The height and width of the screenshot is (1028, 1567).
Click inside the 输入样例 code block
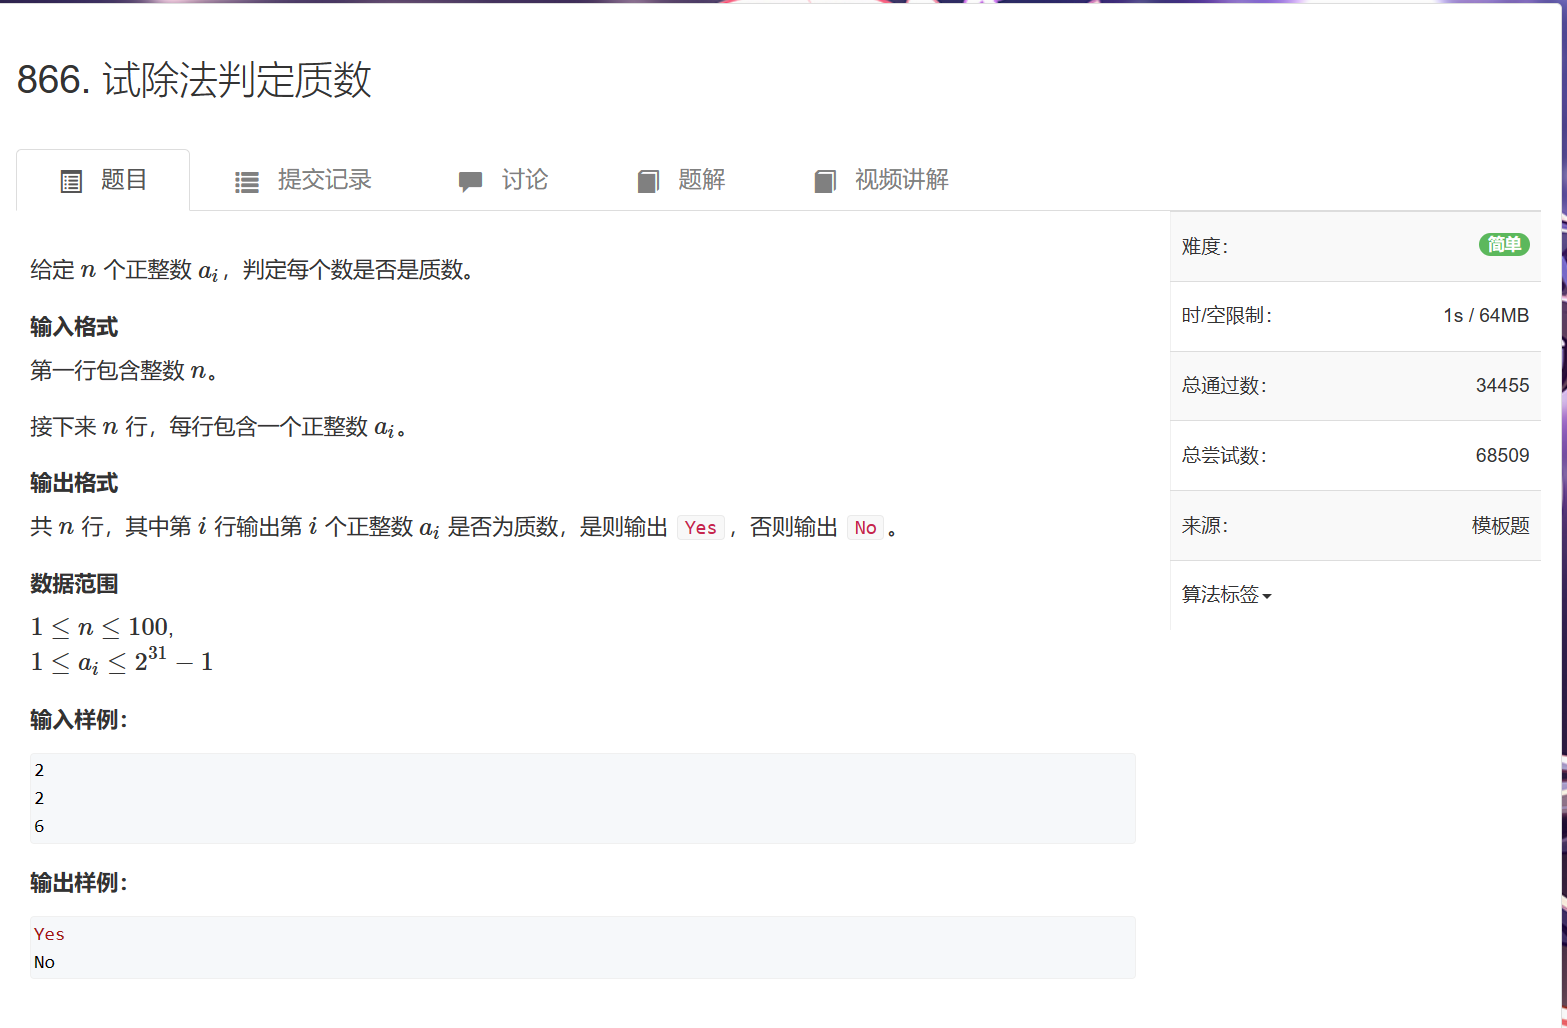(x=582, y=798)
